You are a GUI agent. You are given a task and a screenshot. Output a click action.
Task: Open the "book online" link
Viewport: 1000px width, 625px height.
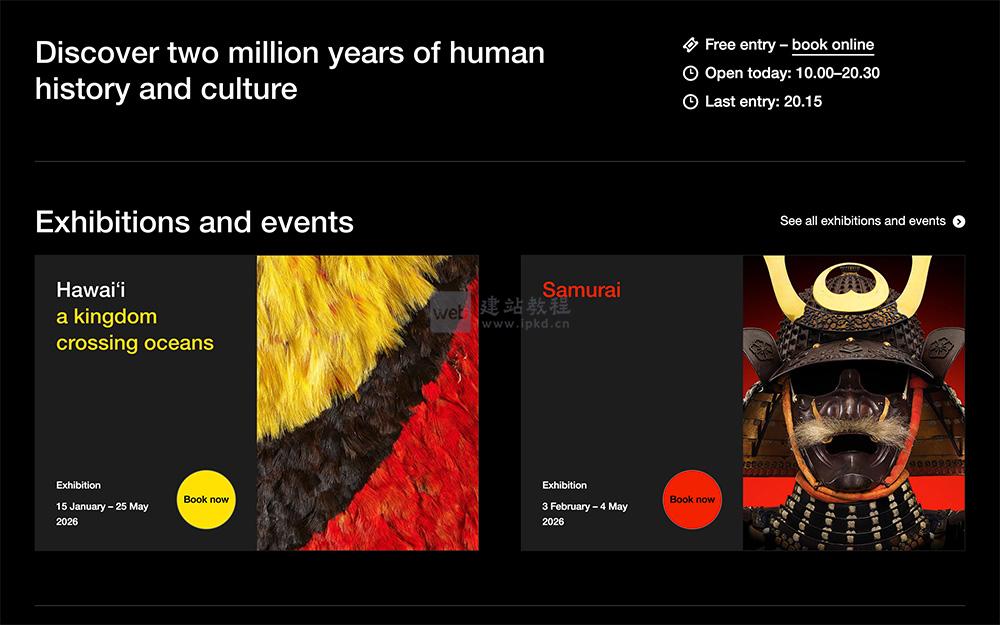(831, 45)
